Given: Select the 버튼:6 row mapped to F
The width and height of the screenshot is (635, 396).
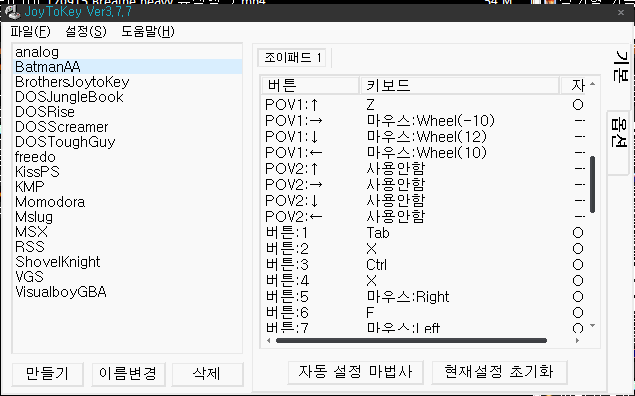Looking at the screenshot, I should [424, 313].
